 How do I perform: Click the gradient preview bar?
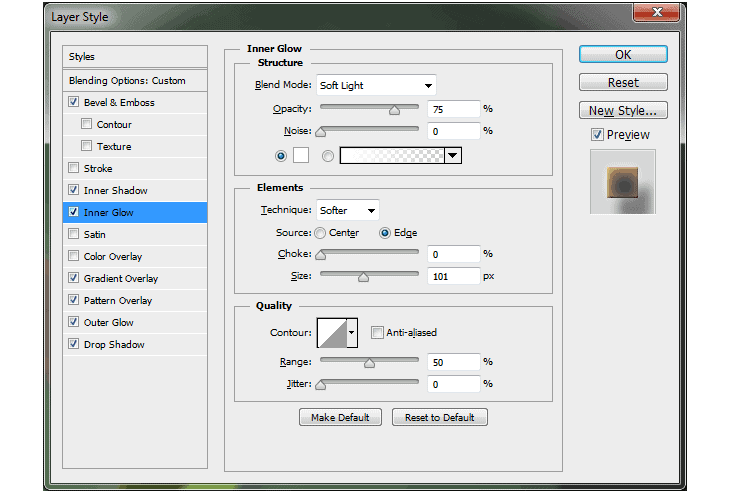392,155
